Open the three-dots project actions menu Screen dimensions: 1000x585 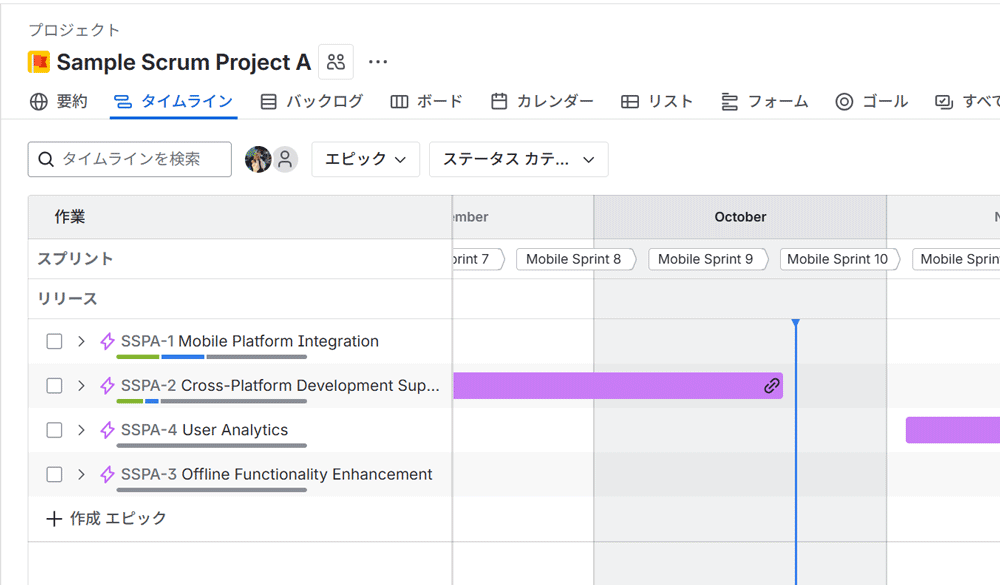click(378, 62)
